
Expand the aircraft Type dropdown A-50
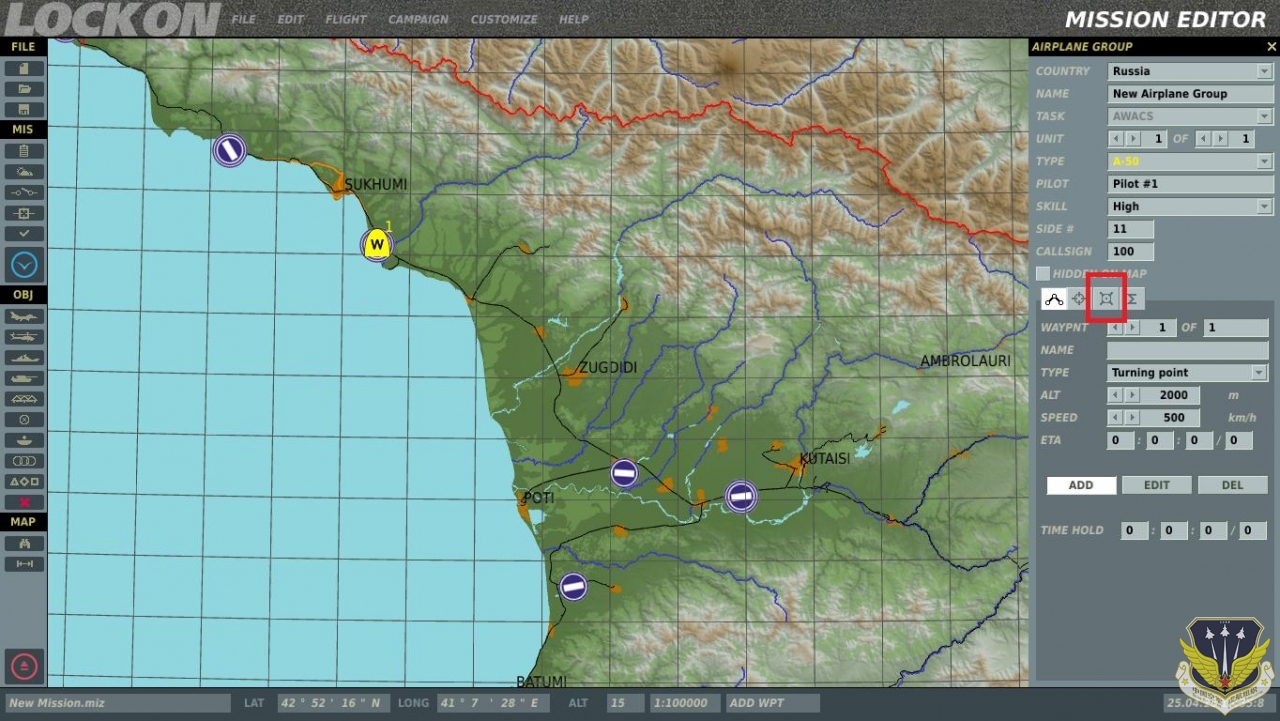coord(1264,161)
